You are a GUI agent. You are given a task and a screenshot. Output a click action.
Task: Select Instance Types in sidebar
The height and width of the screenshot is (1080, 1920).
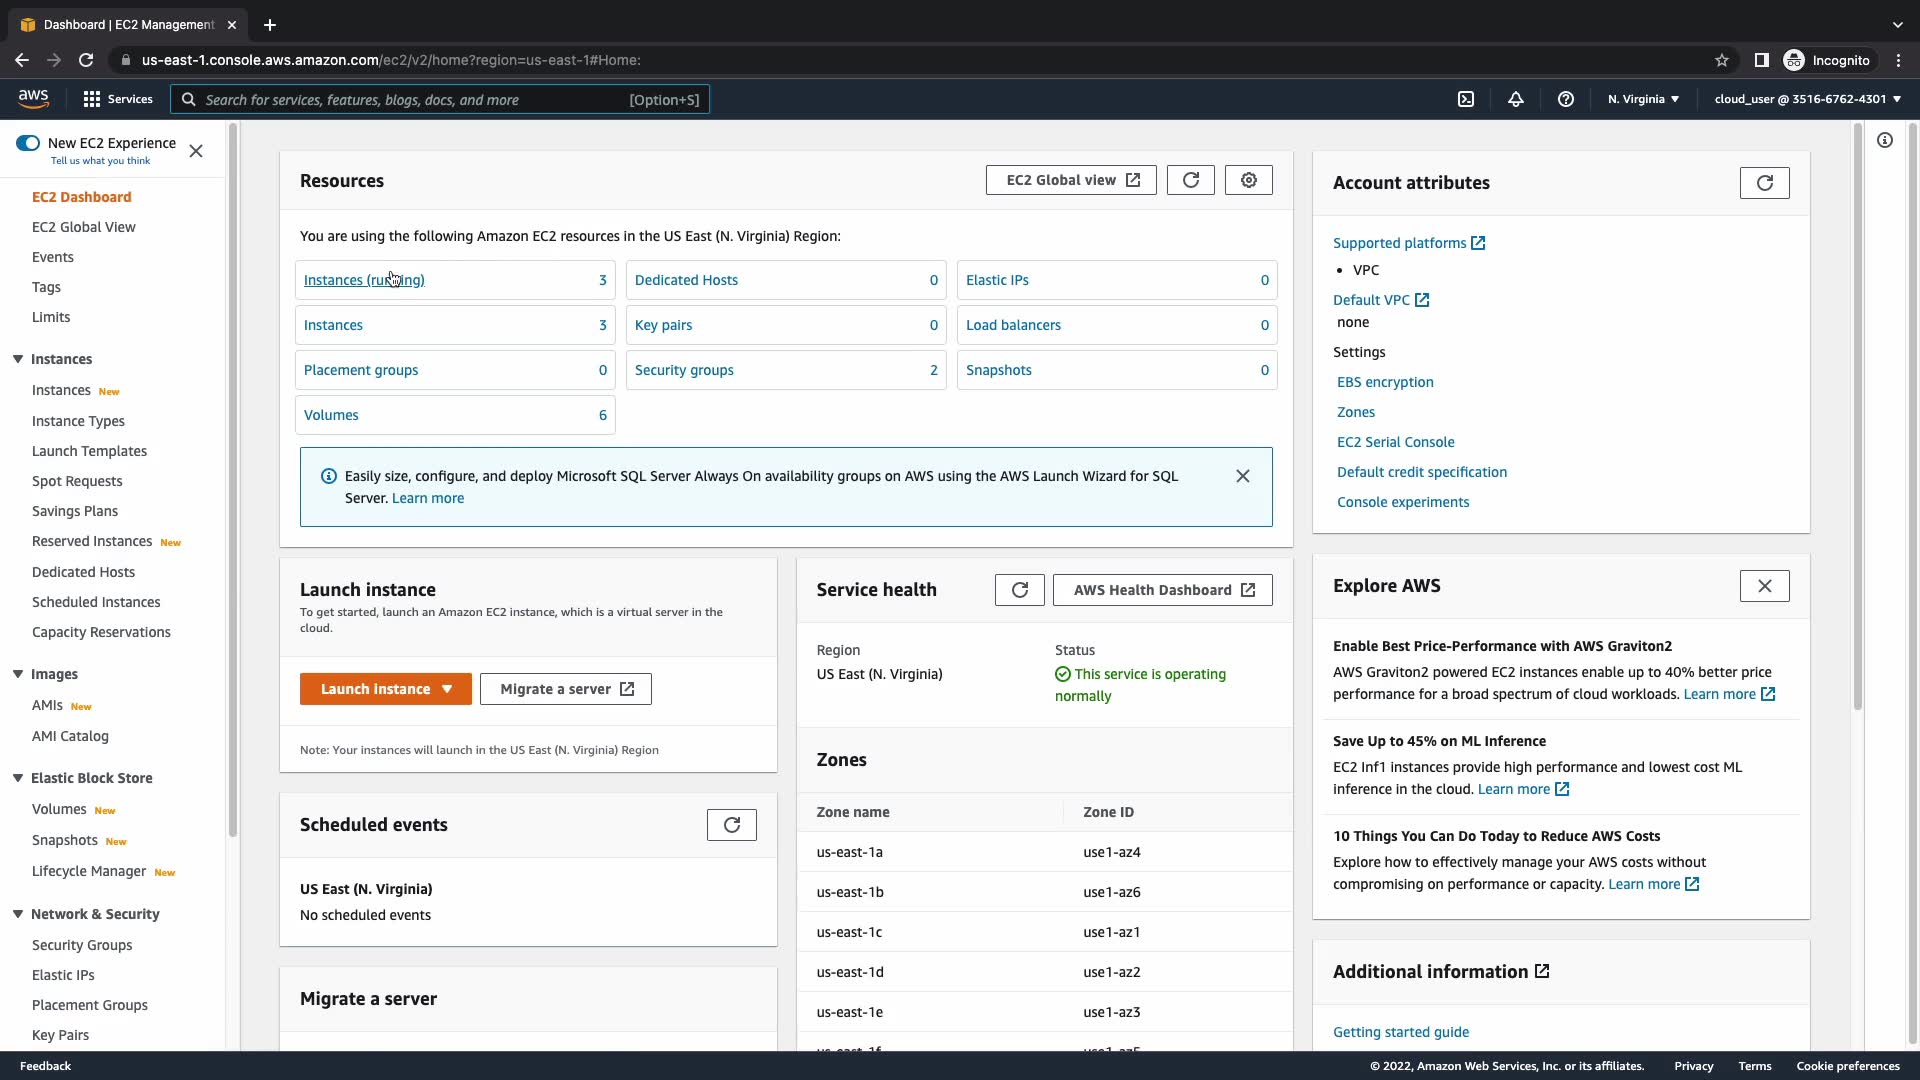pyautogui.click(x=78, y=421)
